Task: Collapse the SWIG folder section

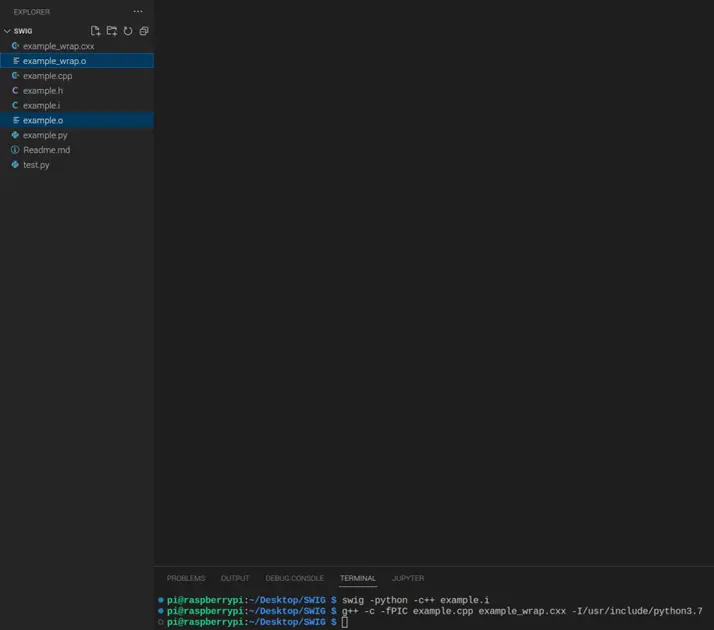Action: coord(7,31)
